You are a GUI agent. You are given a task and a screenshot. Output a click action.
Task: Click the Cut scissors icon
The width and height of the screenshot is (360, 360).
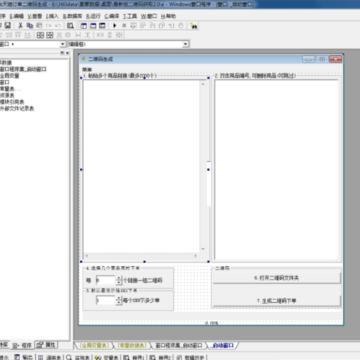pos(20,25)
